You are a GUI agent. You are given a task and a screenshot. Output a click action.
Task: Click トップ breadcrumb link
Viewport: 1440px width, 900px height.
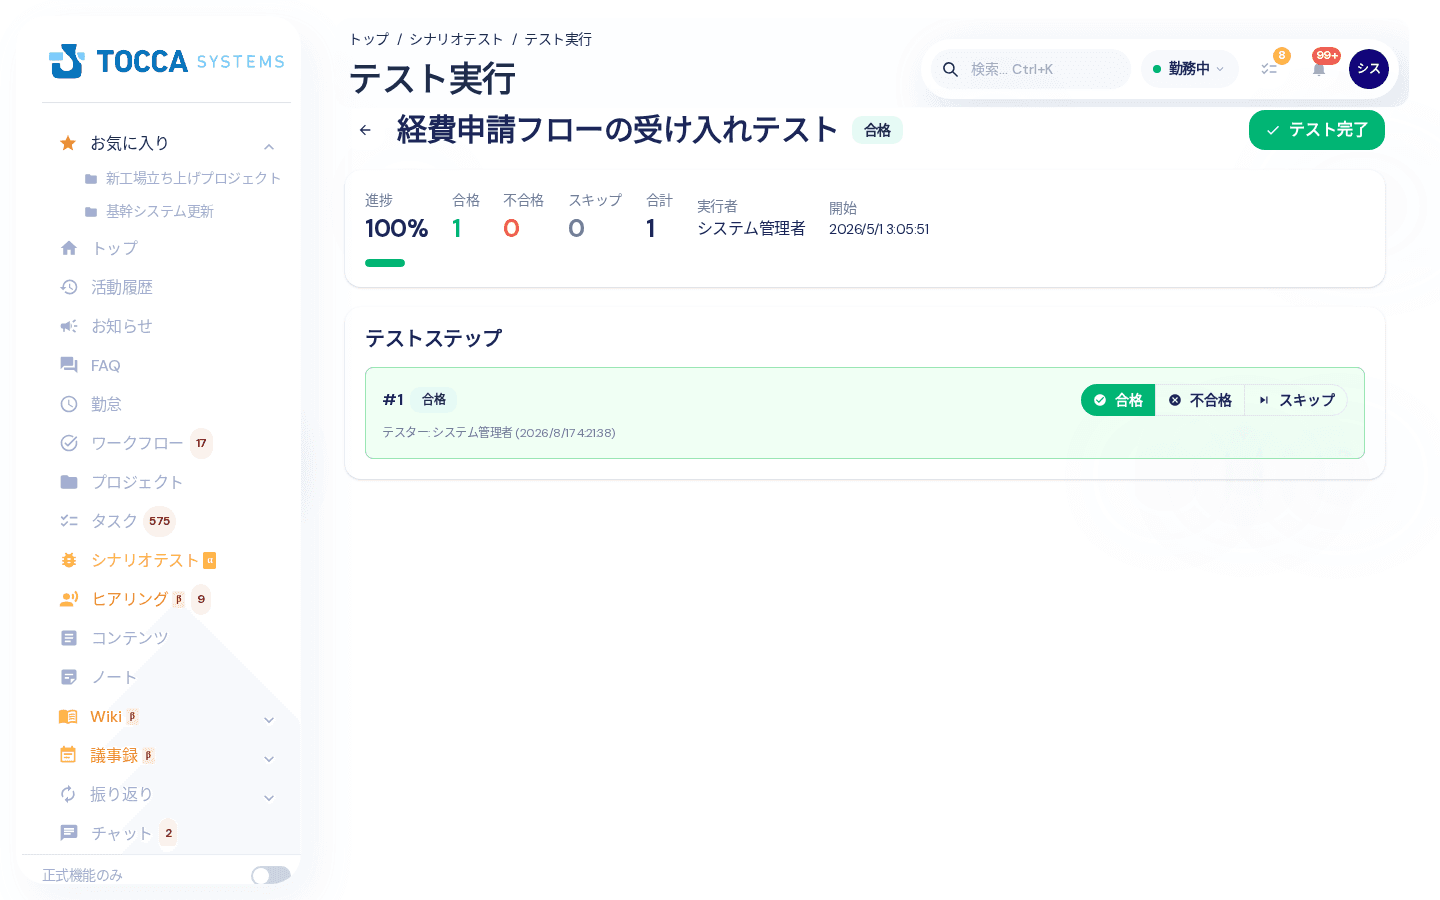point(369,39)
